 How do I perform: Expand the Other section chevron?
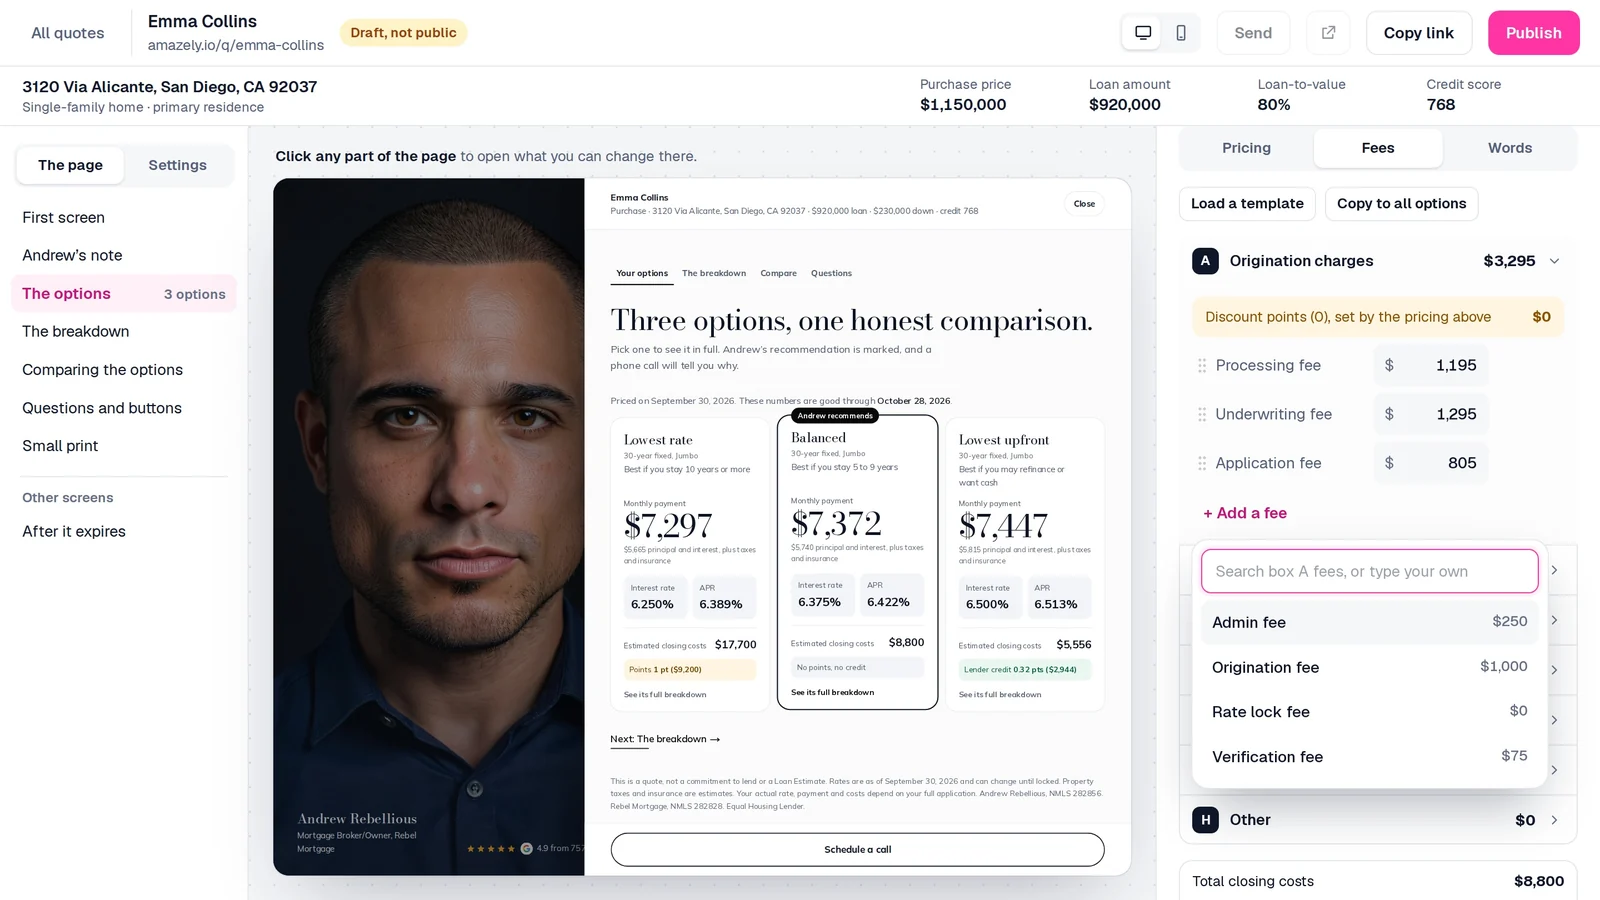1554,820
